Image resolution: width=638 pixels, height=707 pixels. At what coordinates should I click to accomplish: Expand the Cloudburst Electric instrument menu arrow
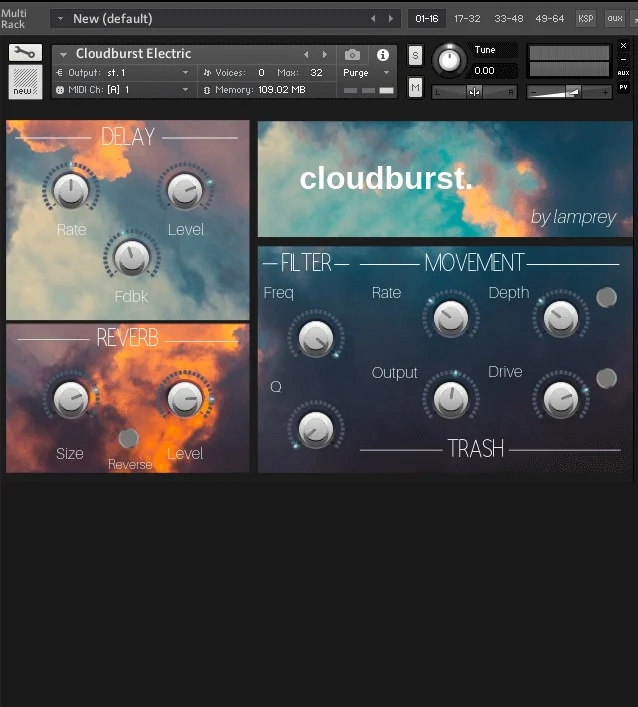(x=63, y=55)
